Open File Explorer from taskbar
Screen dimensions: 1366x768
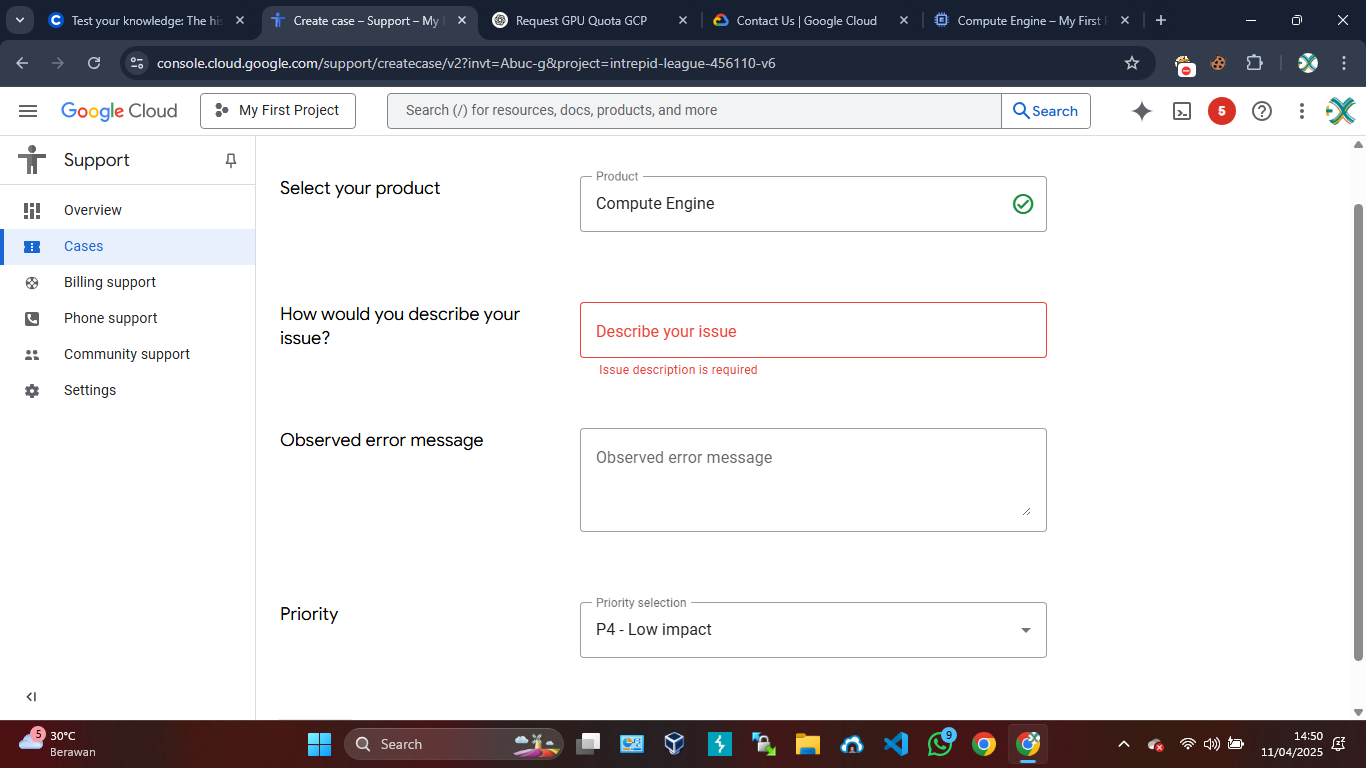pyautogui.click(x=807, y=744)
